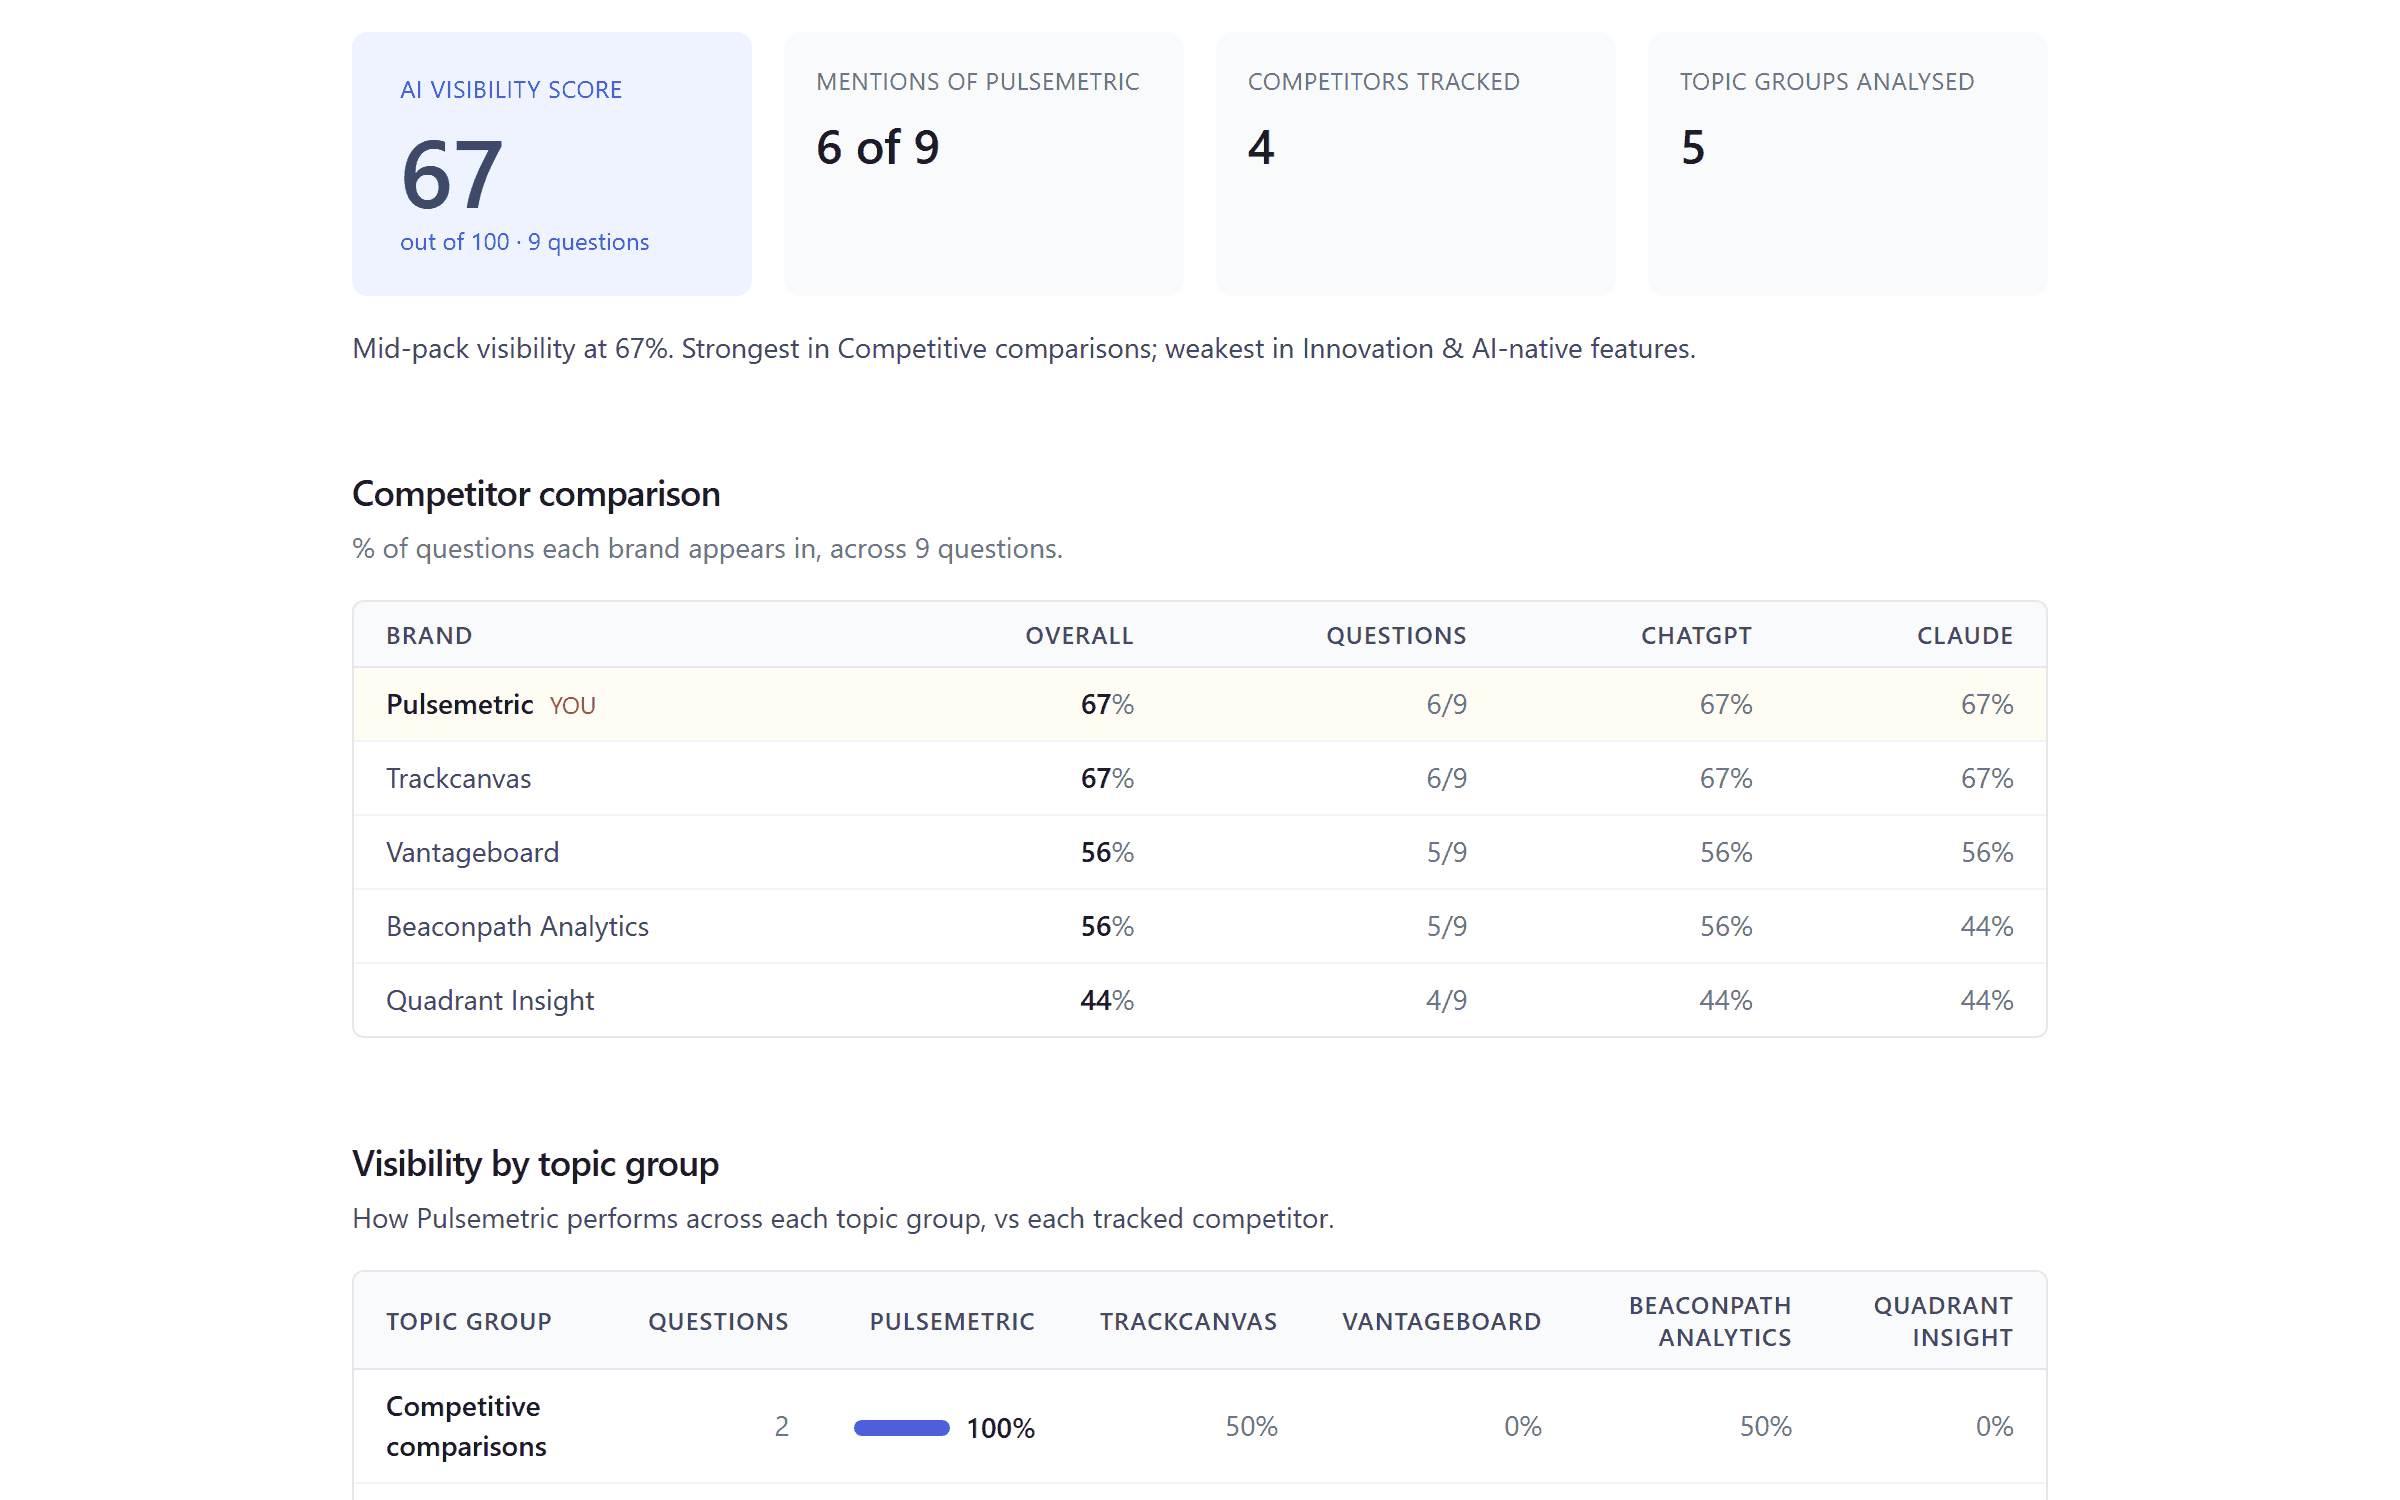Viewport: 2400px width, 1500px height.
Task: Click Vantageboard ChatGPT 56% cell
Action: [1726, 852]
